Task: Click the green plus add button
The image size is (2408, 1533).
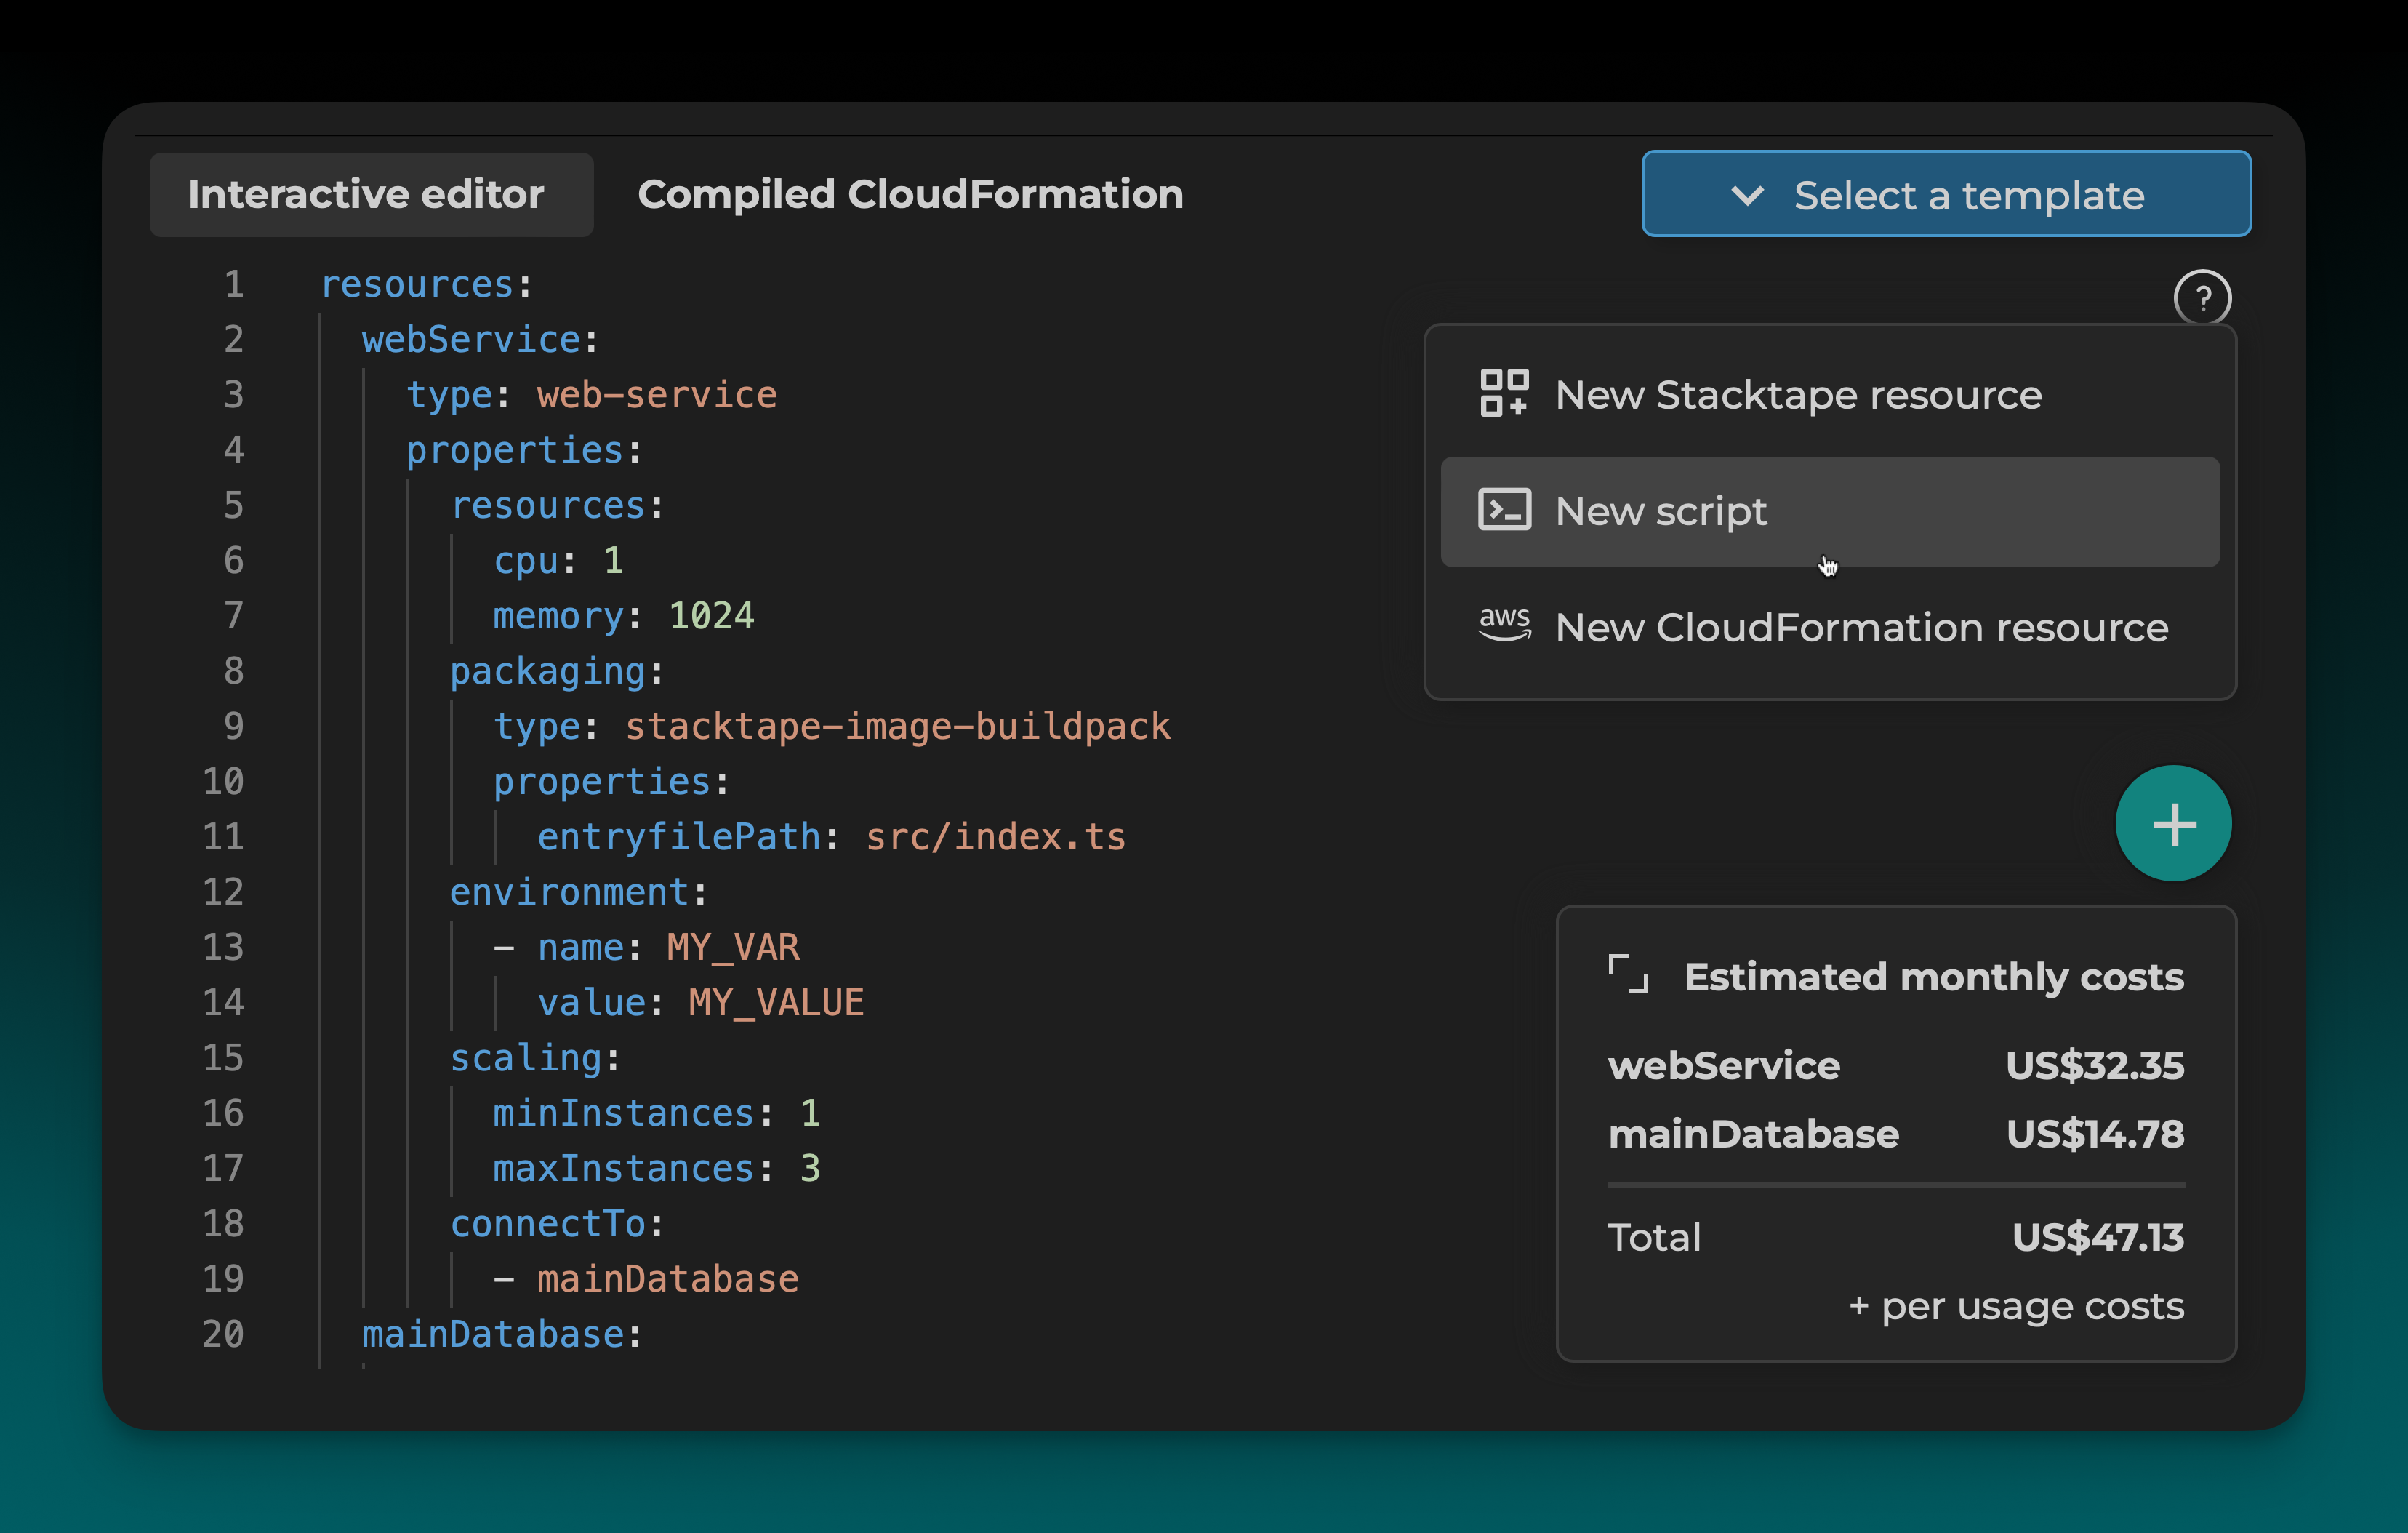Action: click(x=2173, y=824)
